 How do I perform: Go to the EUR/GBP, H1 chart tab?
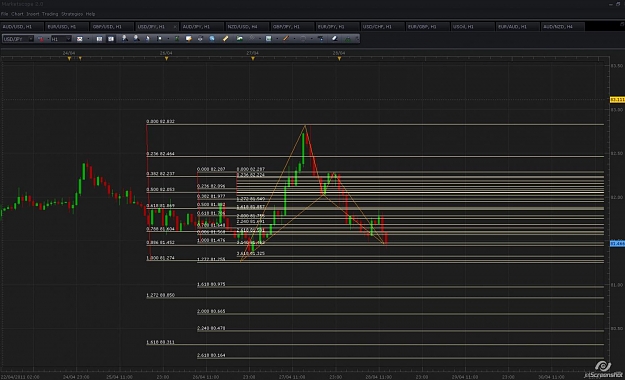click(427, 27)
